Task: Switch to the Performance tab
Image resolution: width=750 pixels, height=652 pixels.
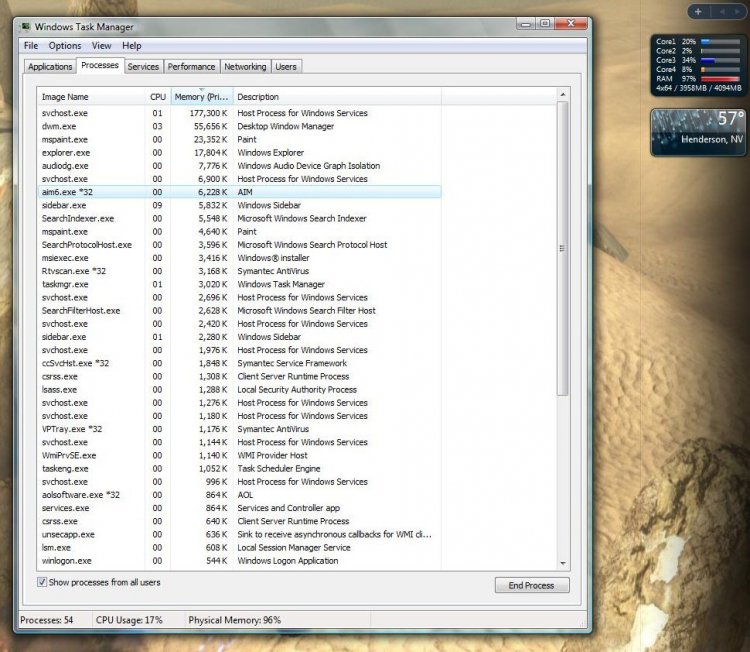Action: pos(191,67)
